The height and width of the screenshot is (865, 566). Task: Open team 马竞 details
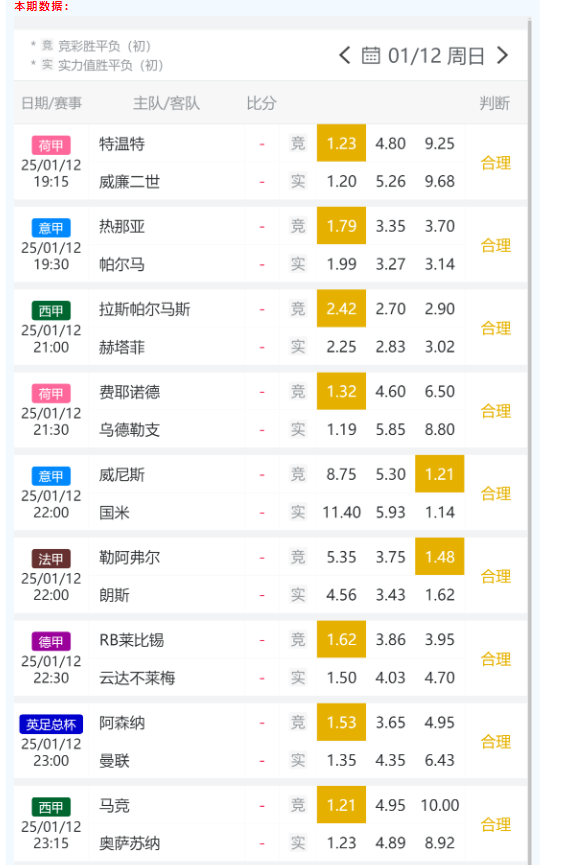pos(114,805)
